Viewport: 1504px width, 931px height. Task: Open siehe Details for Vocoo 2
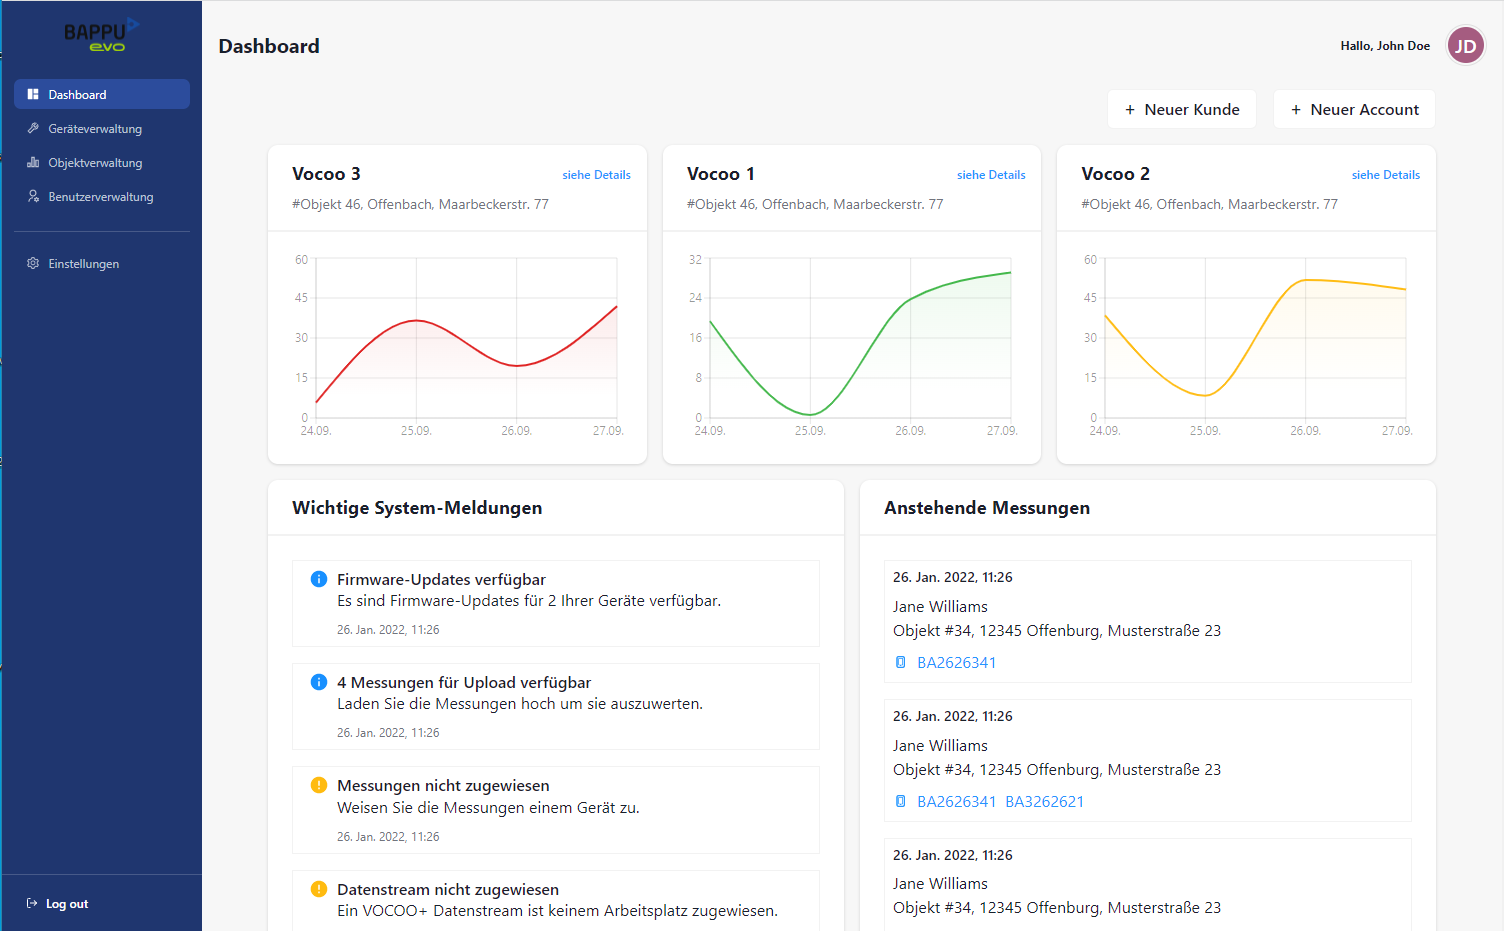pos(1385,175)
